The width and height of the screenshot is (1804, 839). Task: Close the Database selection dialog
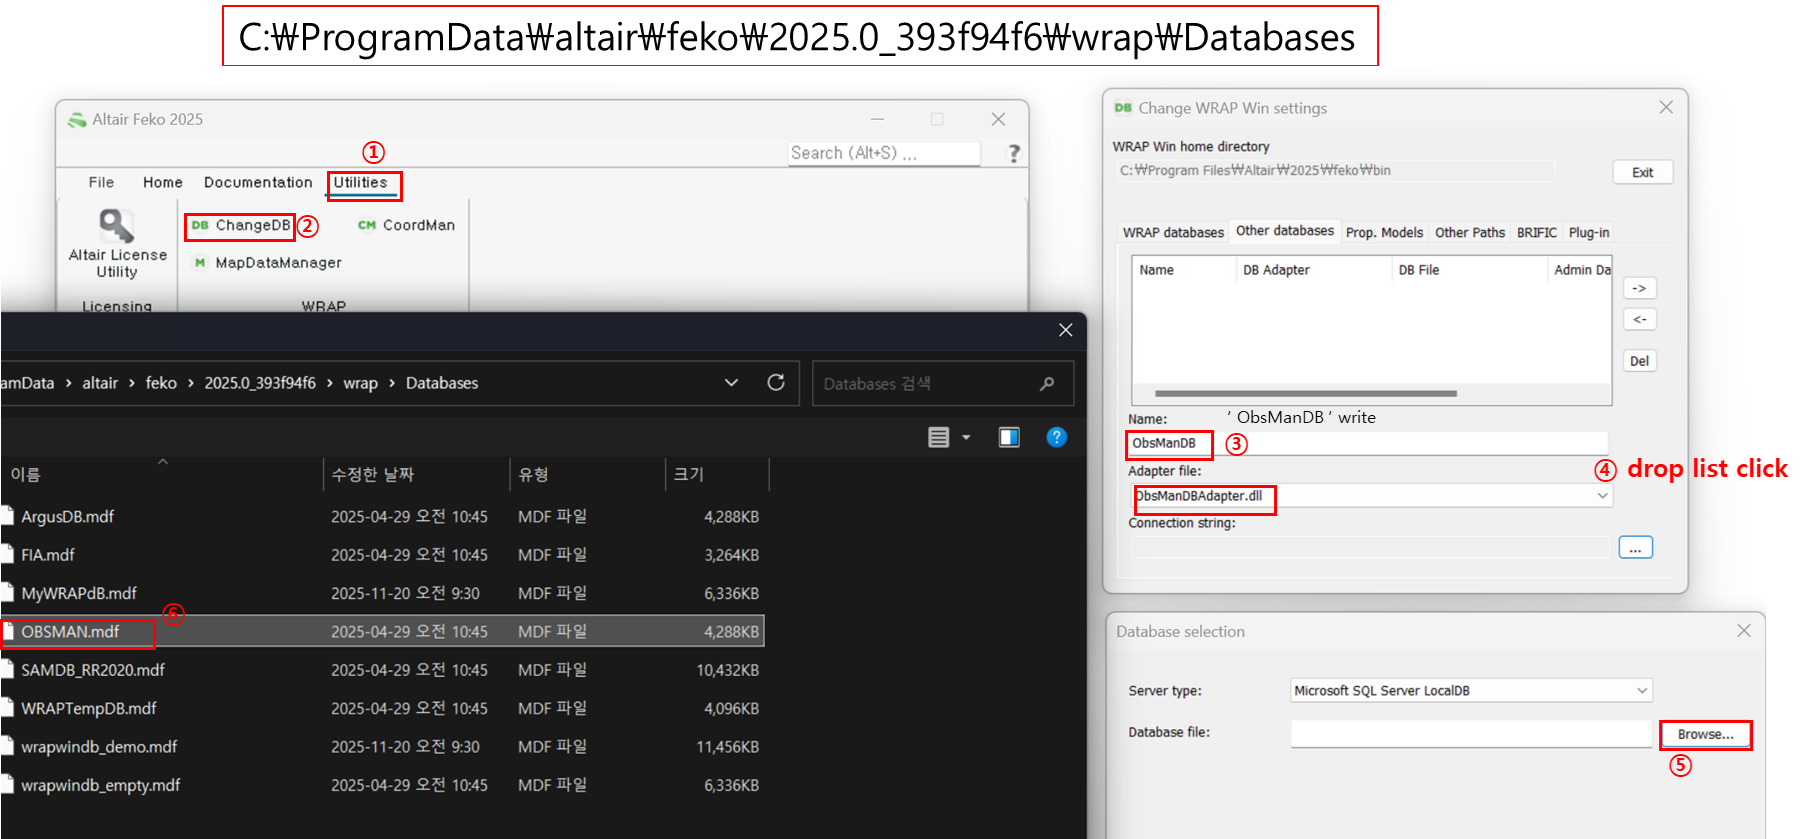point(1744,631)
